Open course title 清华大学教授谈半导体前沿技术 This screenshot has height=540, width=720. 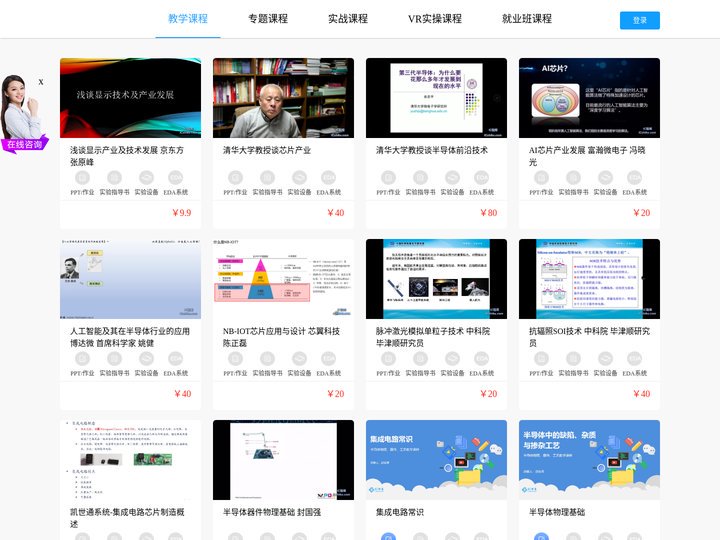[432, 150]
